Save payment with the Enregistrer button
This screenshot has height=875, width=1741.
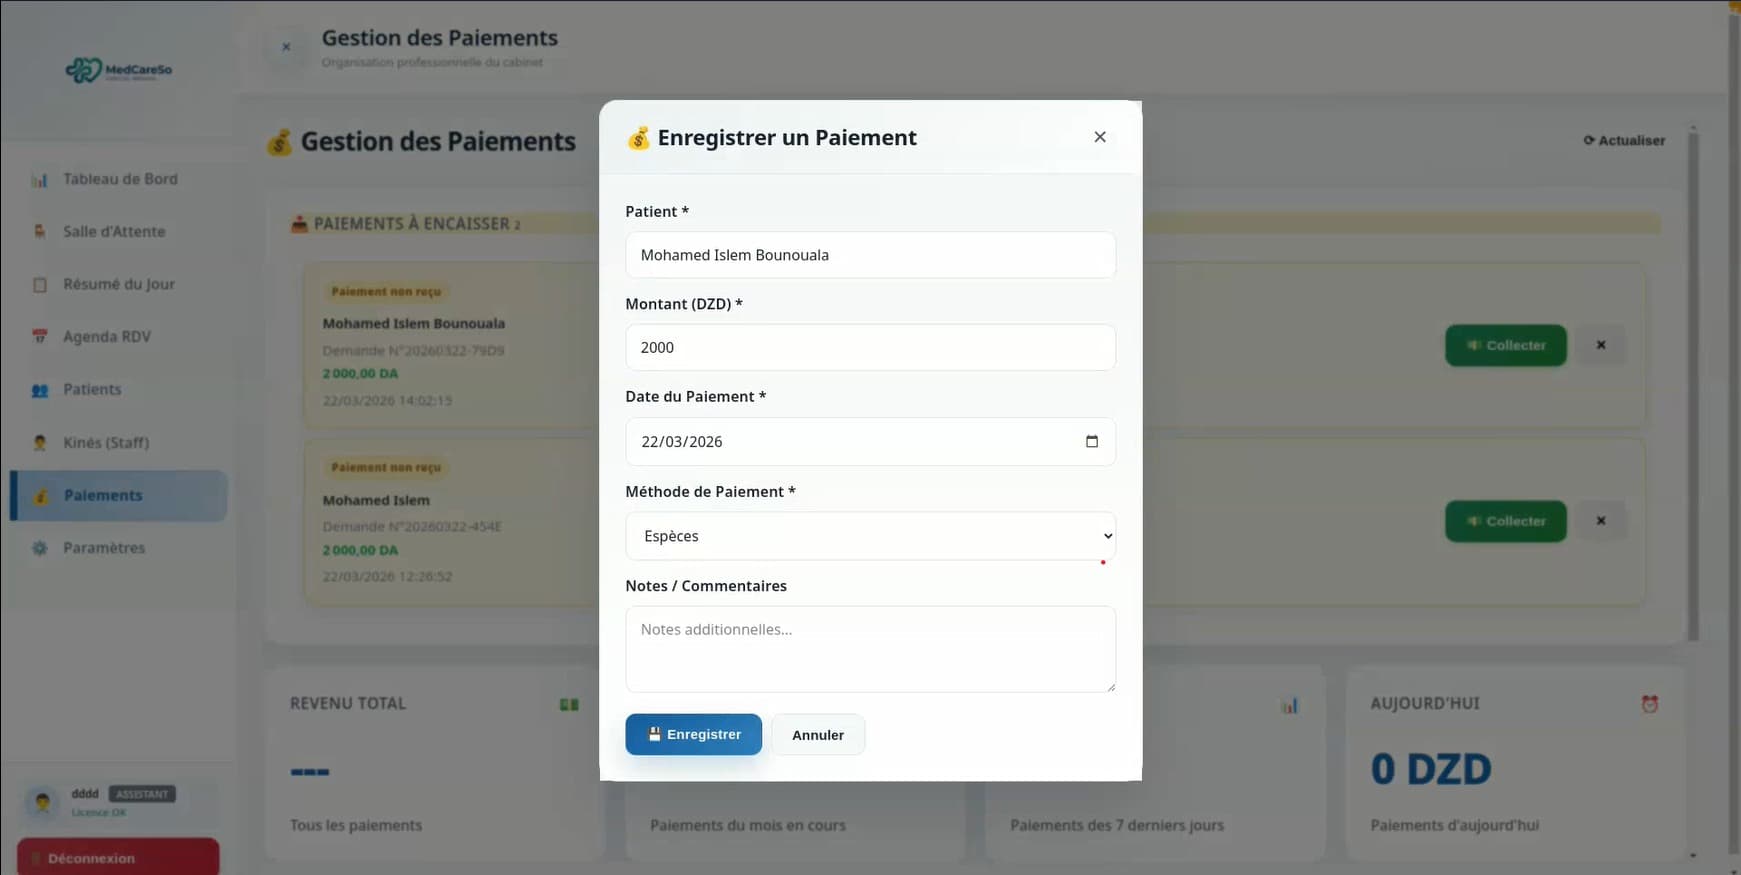[x=693, y=734]
